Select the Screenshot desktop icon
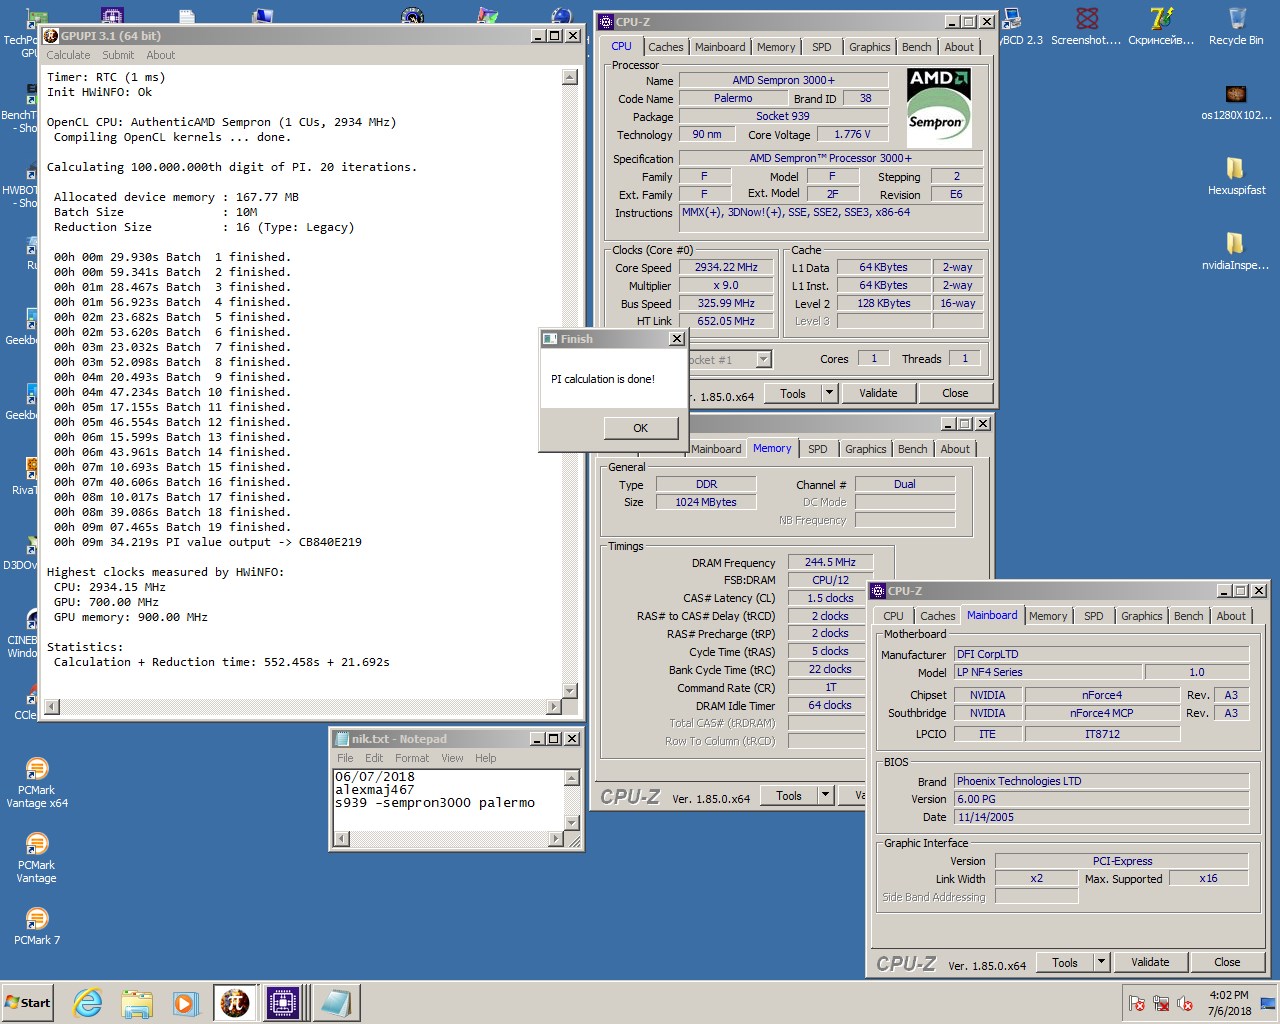 coord(1086,27)
